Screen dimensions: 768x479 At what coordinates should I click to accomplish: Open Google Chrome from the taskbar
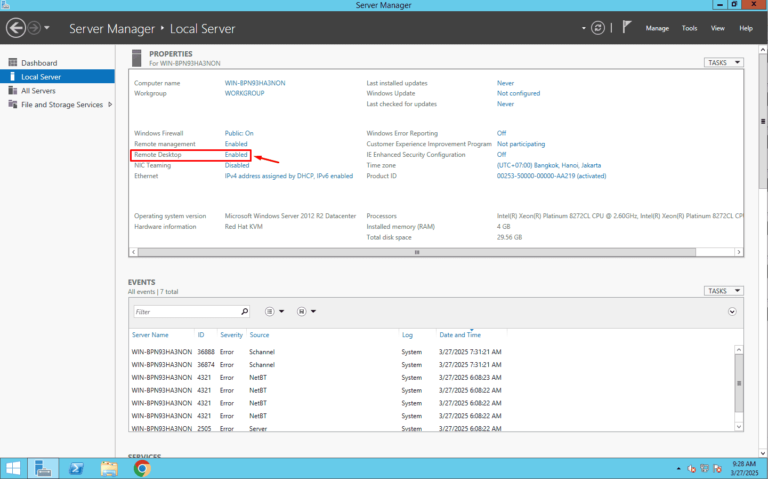[x=142, y=469]
